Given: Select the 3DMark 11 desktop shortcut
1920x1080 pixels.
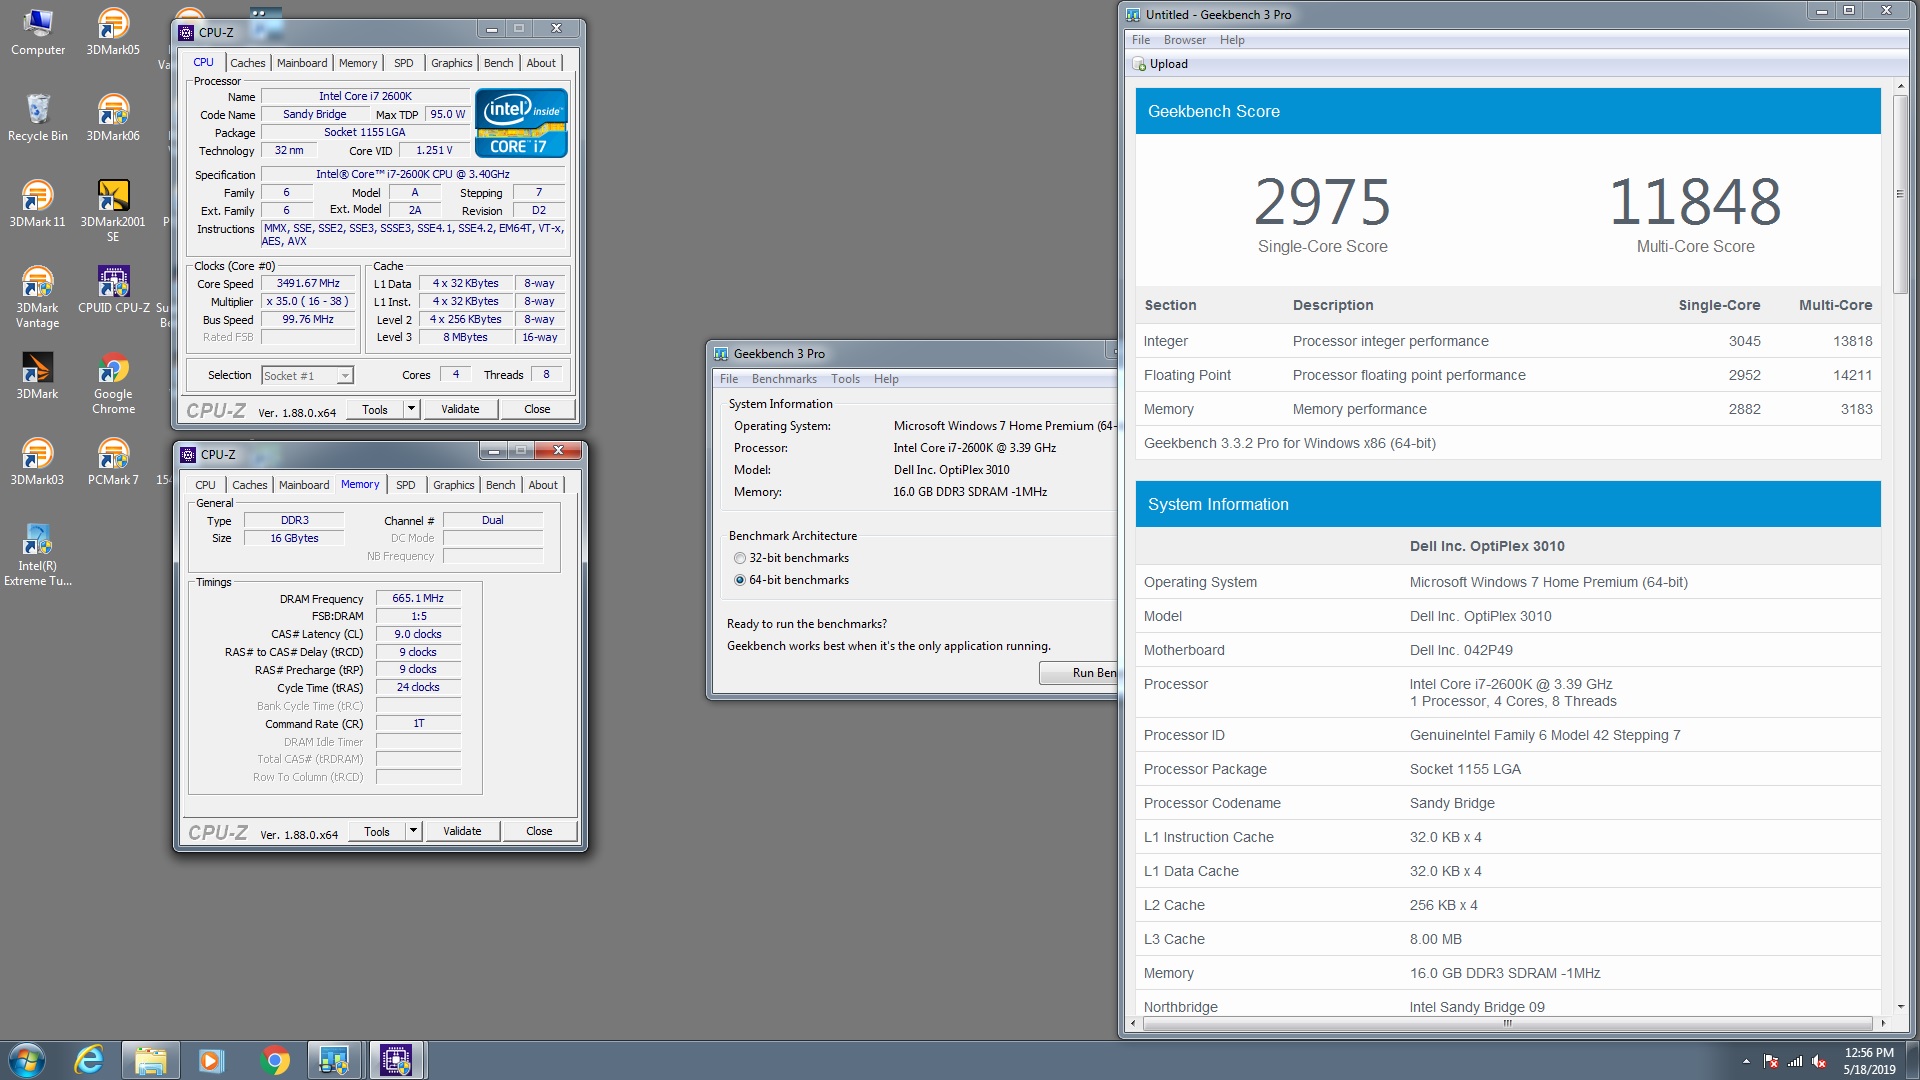Looking at the screenshot, I should point(38,204).
